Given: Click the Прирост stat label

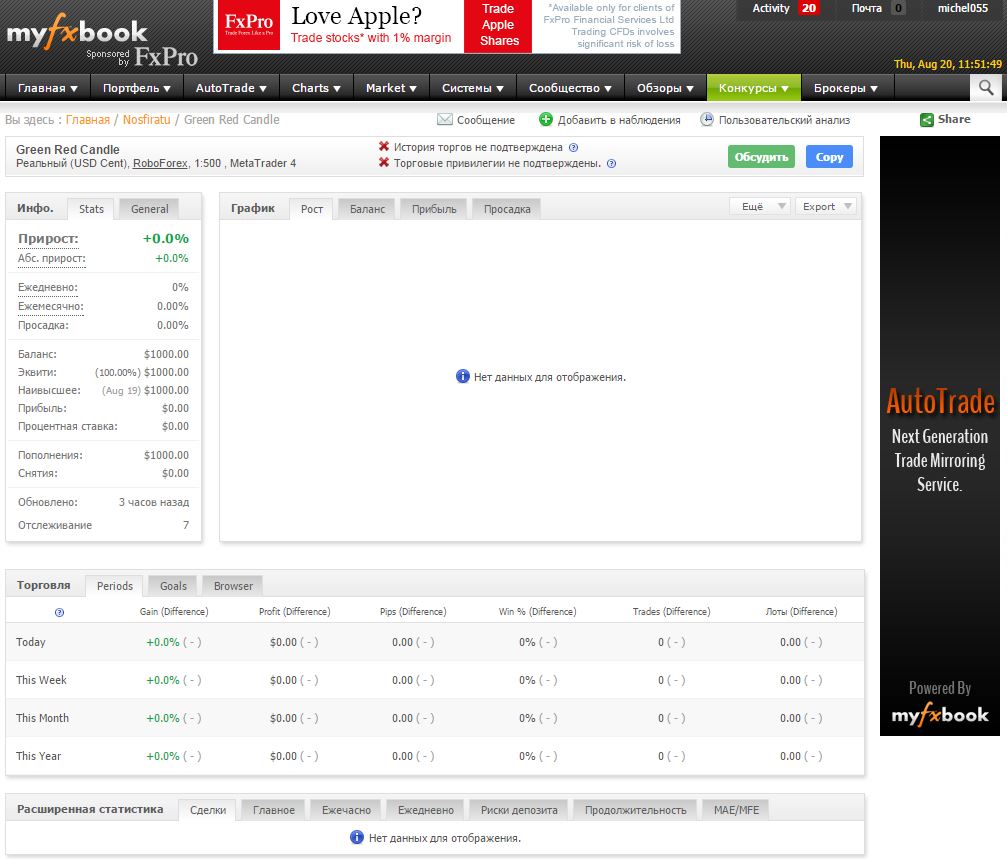Looking at the screenshot, I should [x=48, y=239].
